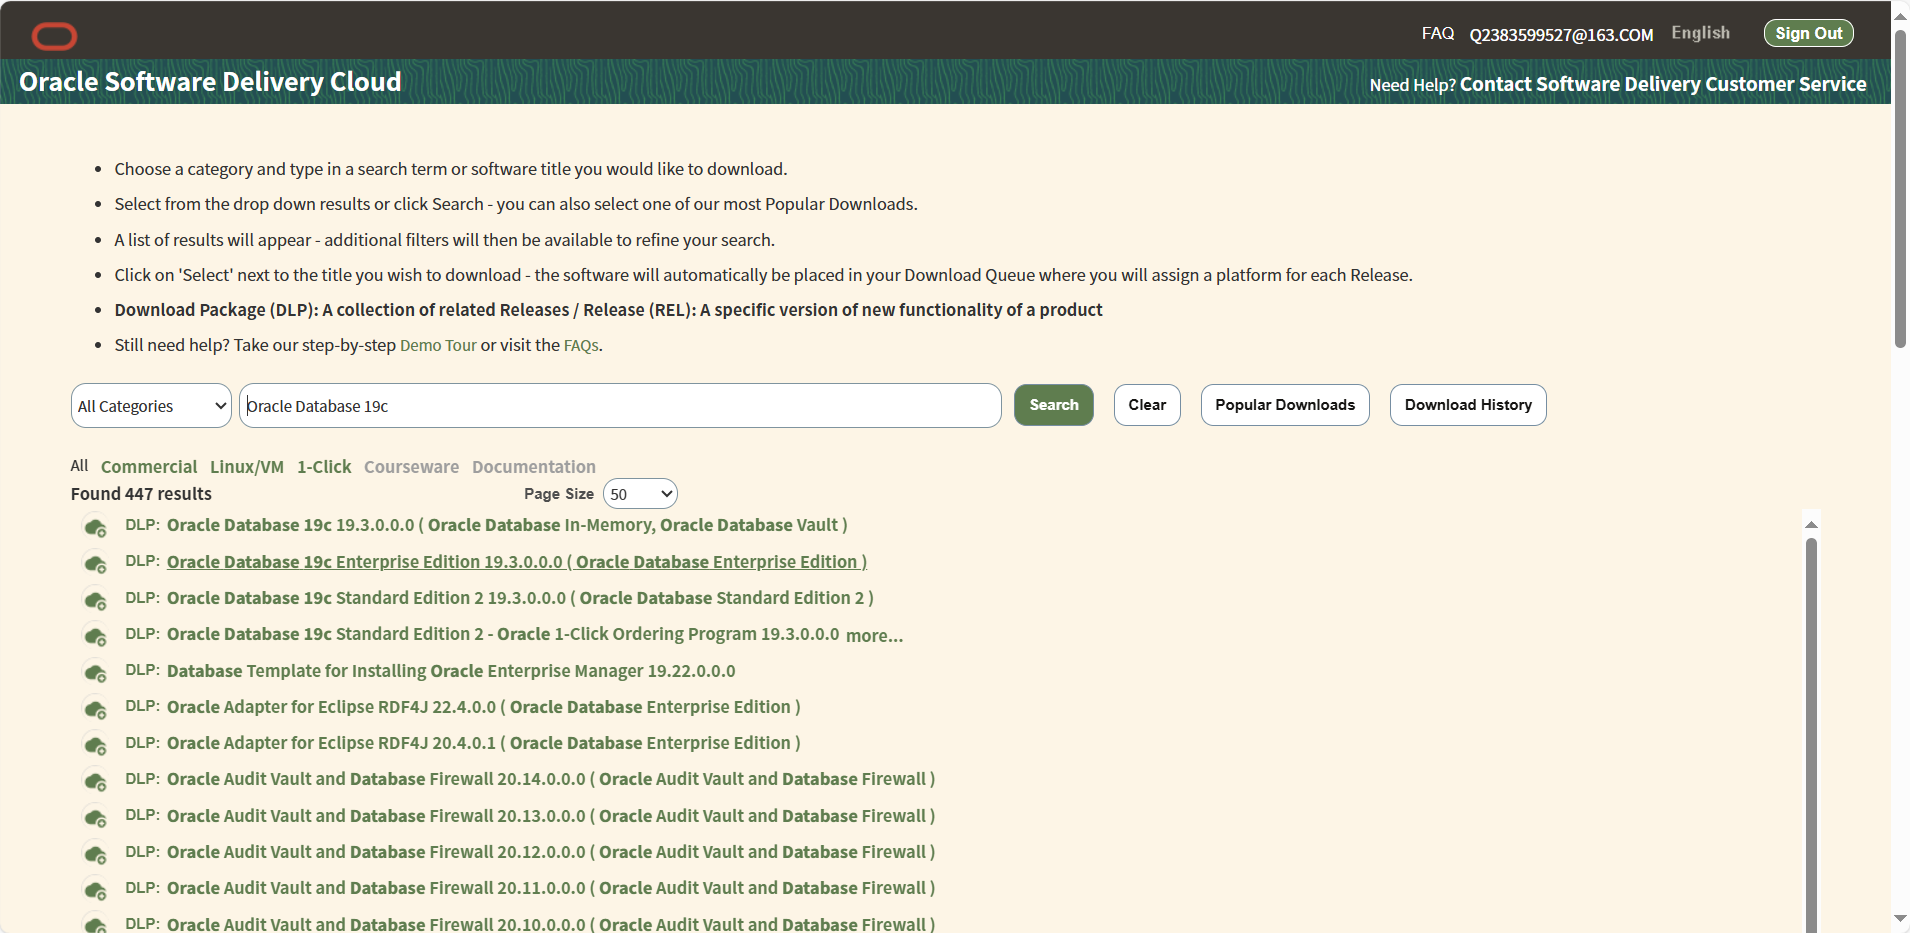Screen dimensions: 1910x933
Task: Open Audit Vault and Database Firewall 20.13.0.0.0 link
Action: tap(551, 816)
